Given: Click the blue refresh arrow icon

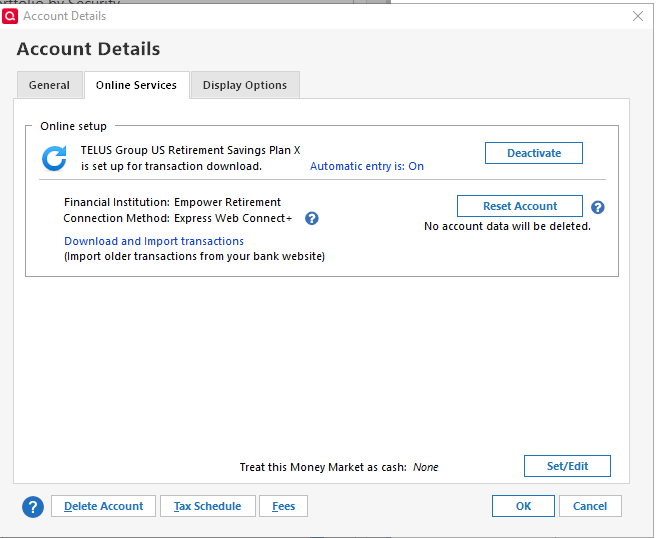Looking at the screenshot, I should tap(54, 158).
